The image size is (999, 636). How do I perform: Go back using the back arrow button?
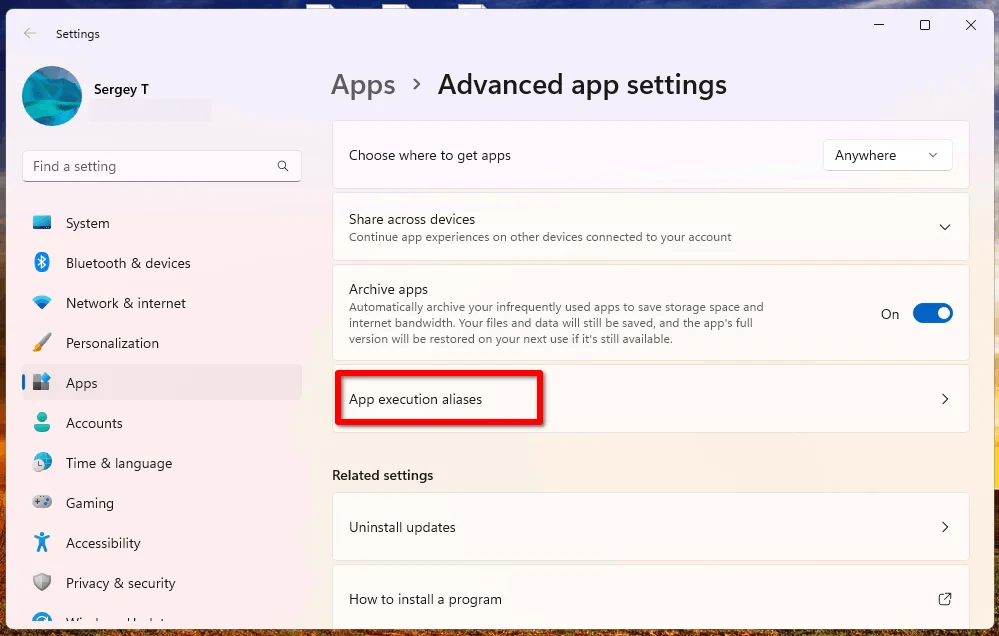click(x=30, y=34)
